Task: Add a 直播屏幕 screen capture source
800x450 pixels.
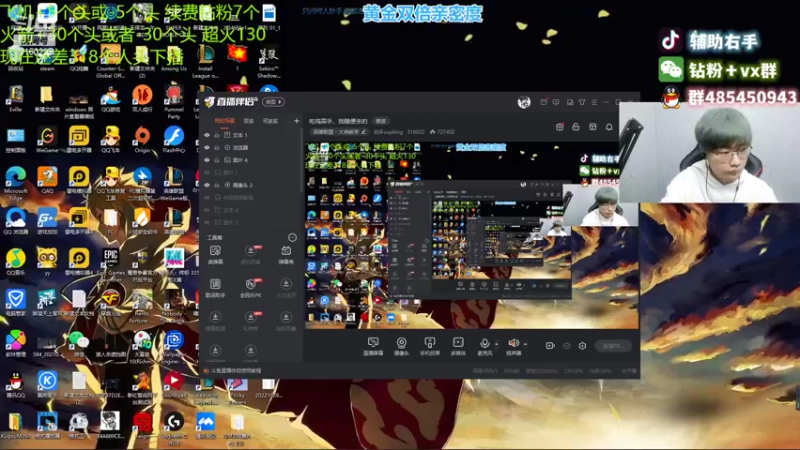Action: [x=373, y=346]
